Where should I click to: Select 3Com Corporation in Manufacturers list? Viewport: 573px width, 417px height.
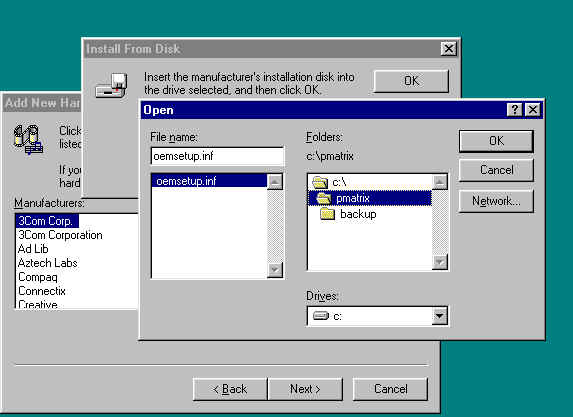pyautogui.click(x=60, y=235)
